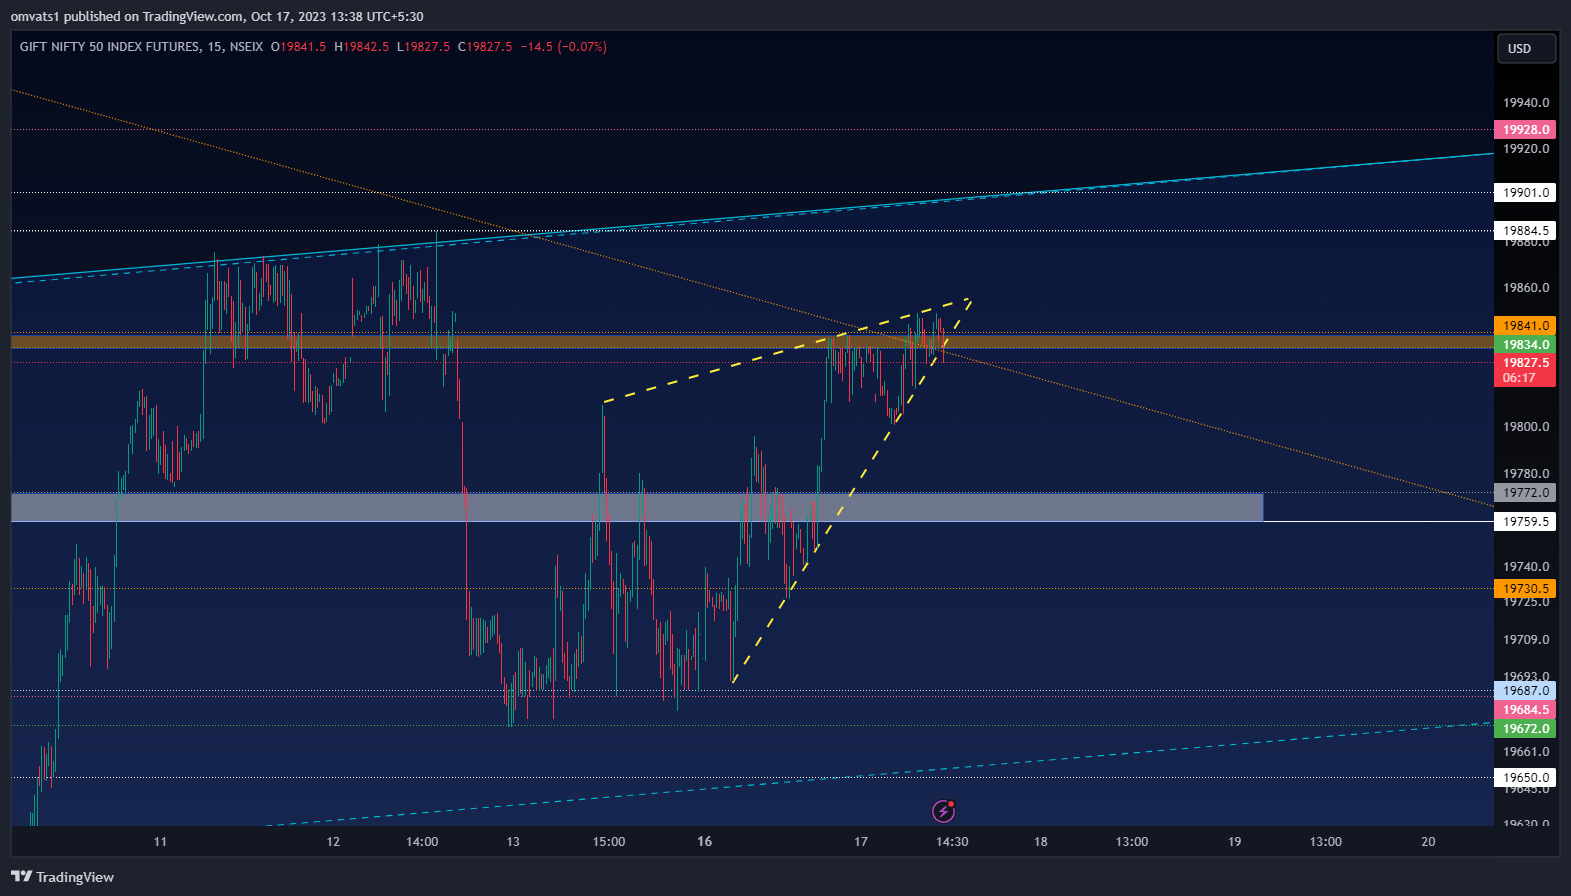Click the close value C19827.5

click(485, 47)
